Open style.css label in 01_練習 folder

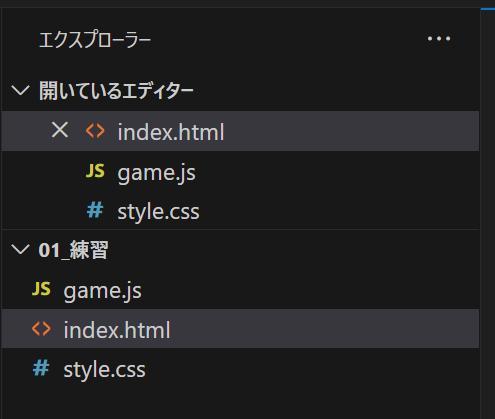[x=104, y=369]
